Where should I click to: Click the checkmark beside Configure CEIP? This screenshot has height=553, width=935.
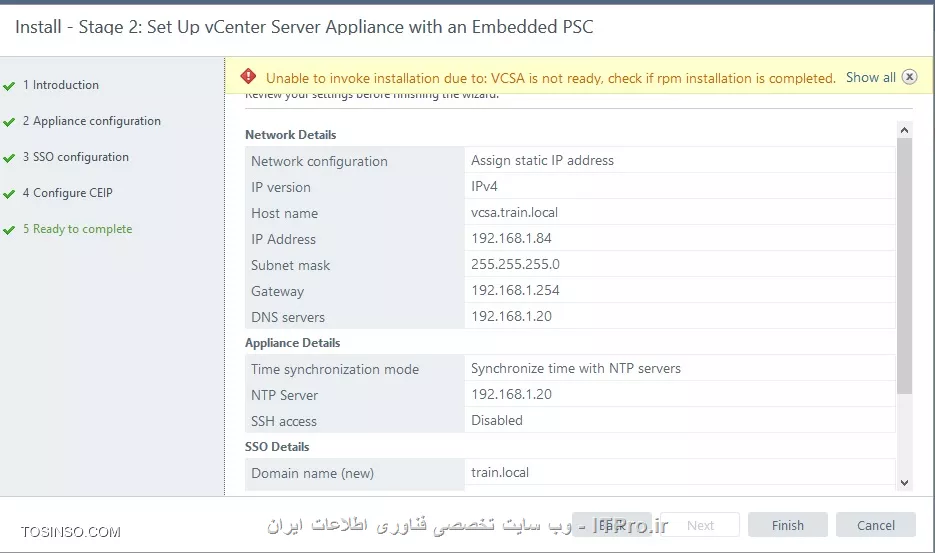(x=9, y=194)
